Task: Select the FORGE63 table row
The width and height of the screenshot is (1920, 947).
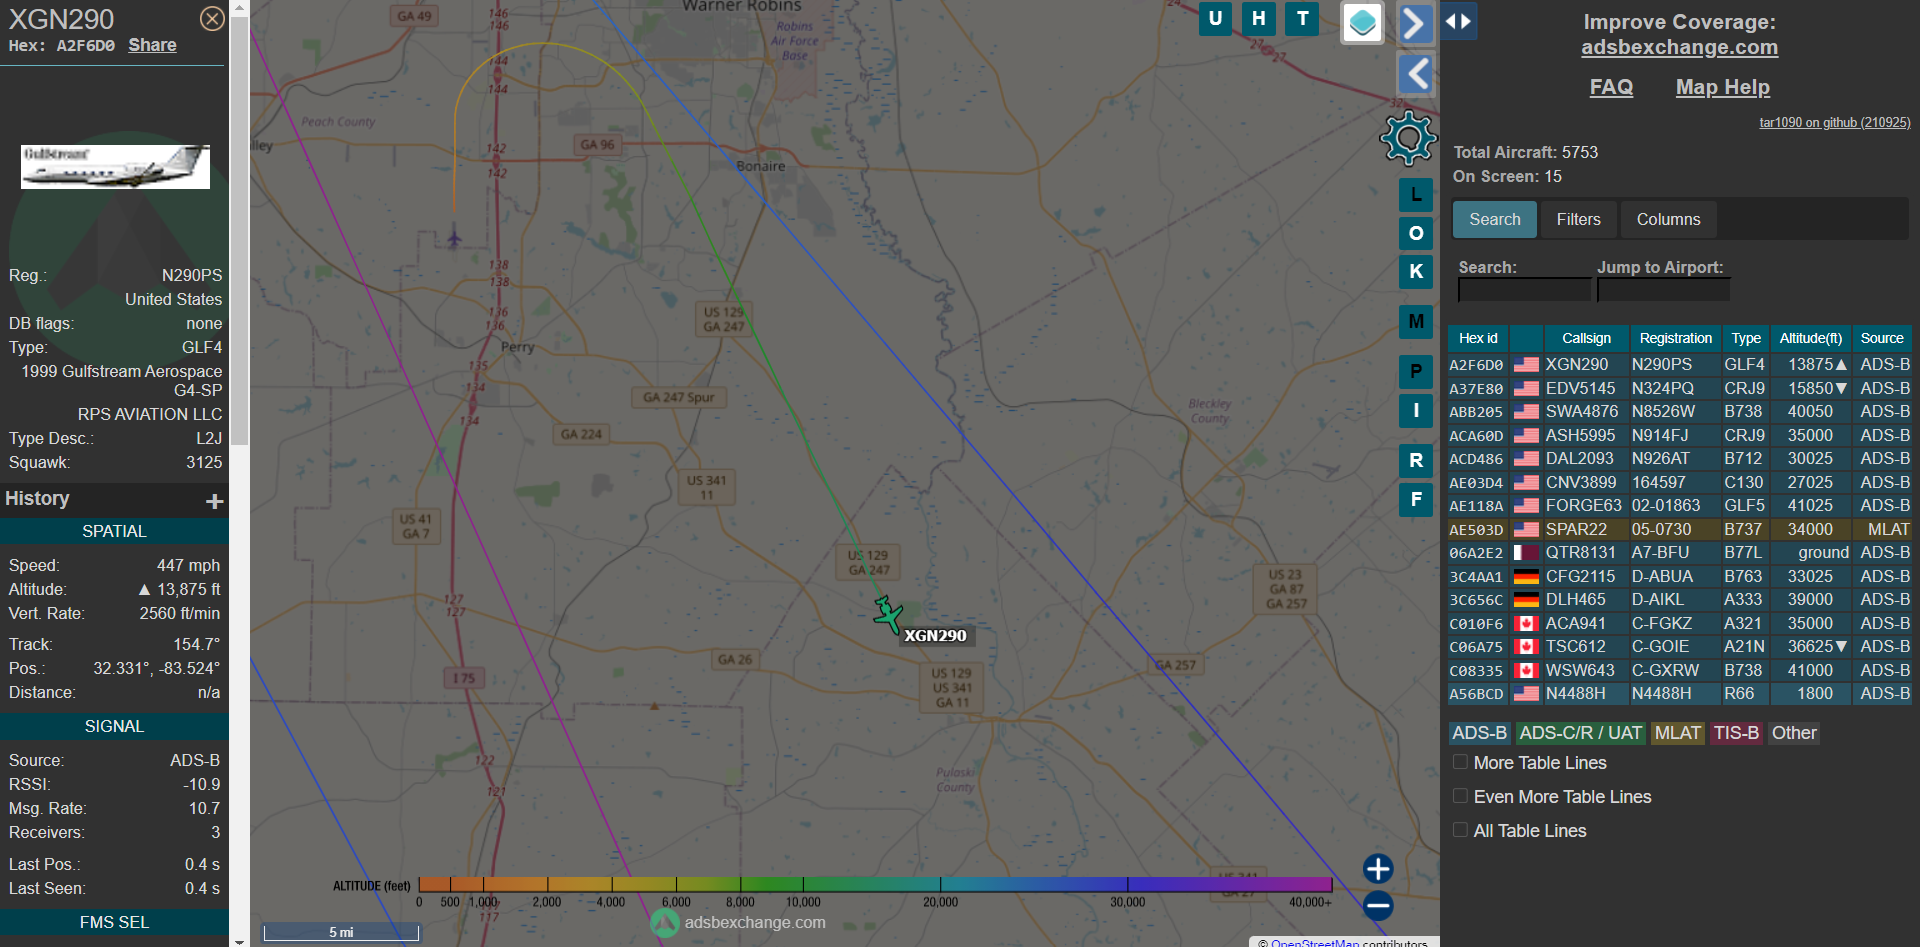Action: click(x=1679, y=506)
